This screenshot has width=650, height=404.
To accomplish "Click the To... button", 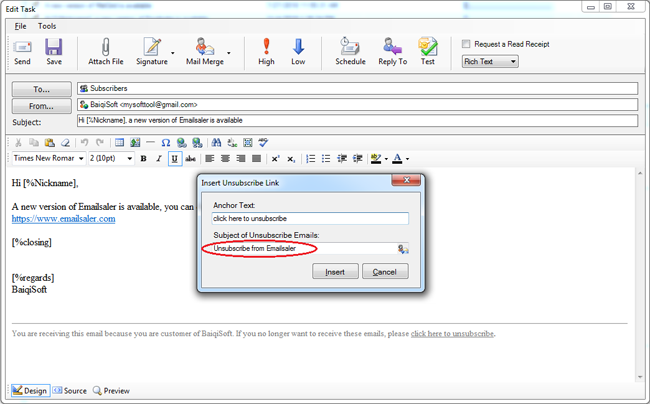I will coord(41,89).
